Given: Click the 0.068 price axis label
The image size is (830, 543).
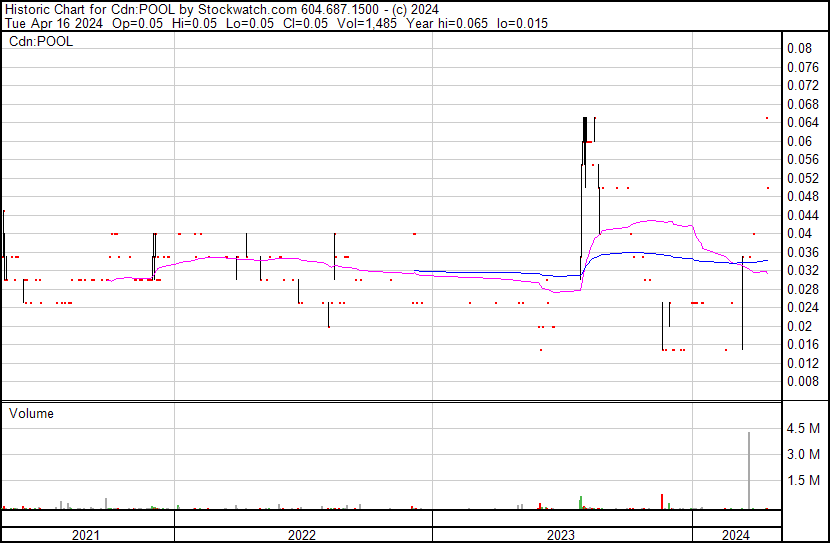Looking at the screenshot, I should [x=802, y=104].
